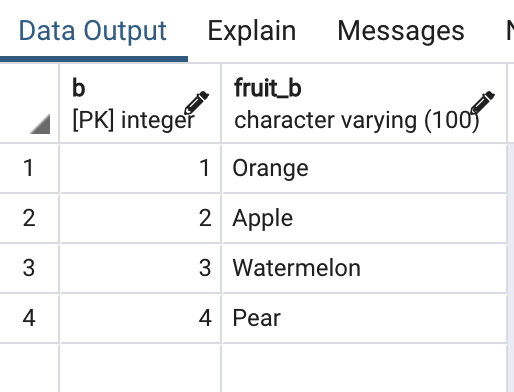Open the Messages tab
This screenshot has width=514, height=392.
[x=401, y=31]
